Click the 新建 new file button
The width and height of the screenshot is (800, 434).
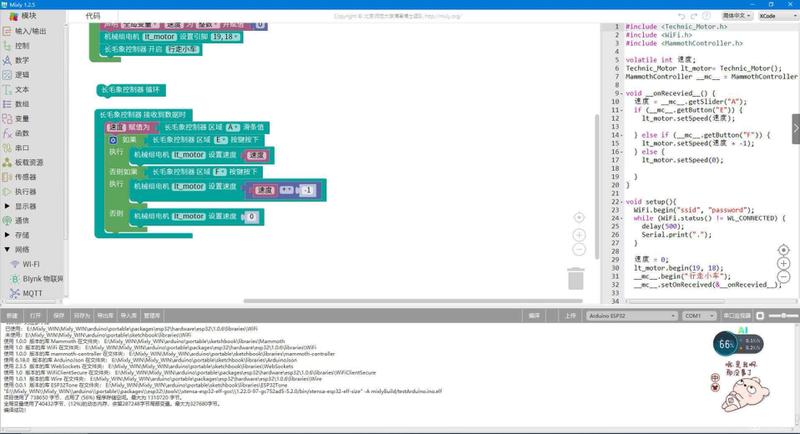12,316
